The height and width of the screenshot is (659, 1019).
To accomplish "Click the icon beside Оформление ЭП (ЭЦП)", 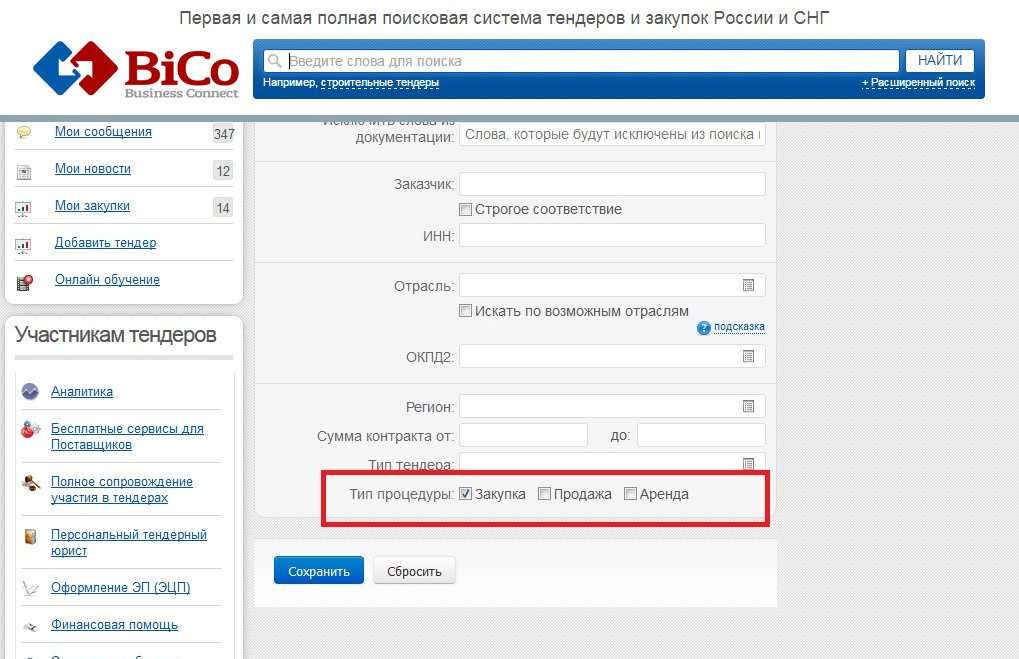I will [x=30, y=588].
